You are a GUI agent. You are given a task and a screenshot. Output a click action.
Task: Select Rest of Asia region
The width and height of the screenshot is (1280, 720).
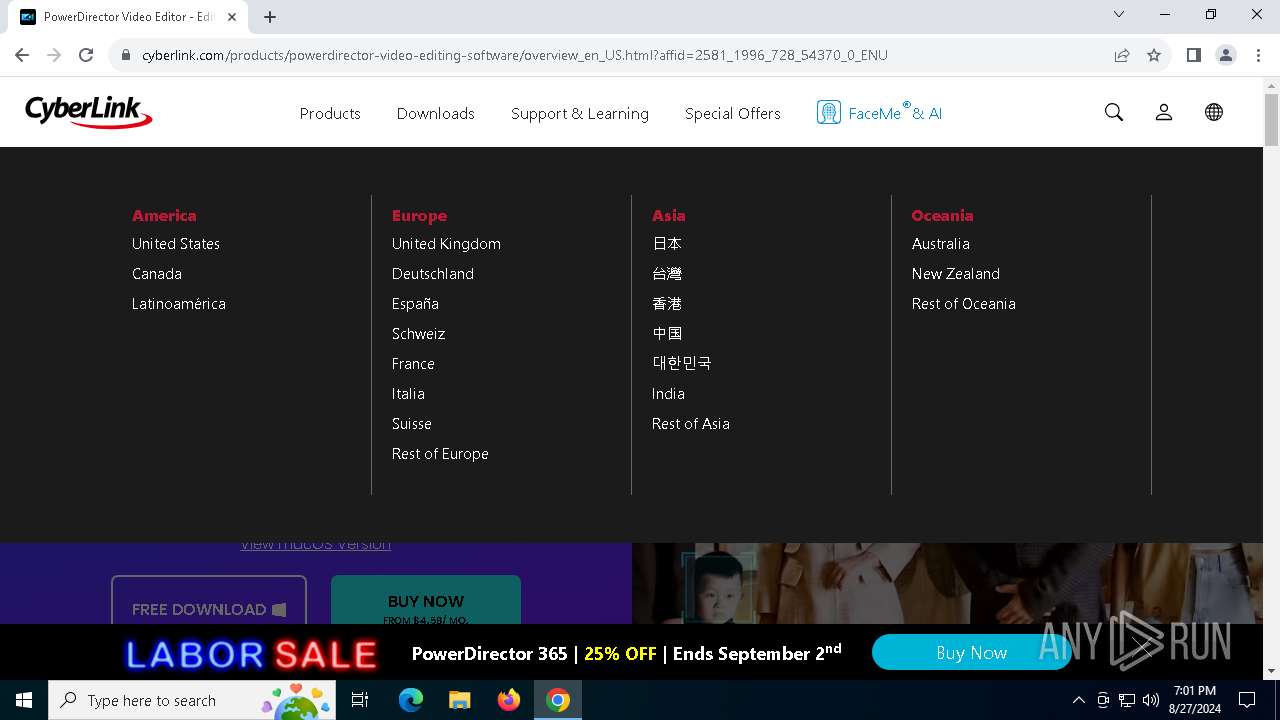click(691, 424)
